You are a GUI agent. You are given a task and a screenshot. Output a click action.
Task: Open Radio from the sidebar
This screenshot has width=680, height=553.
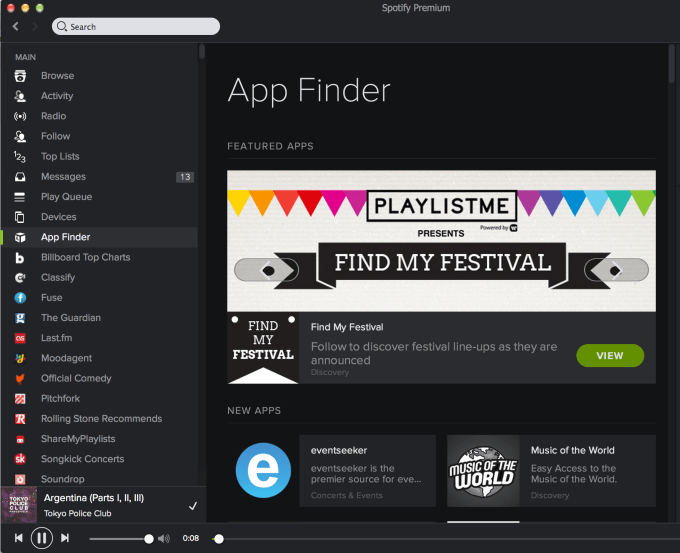tap(53, 116)
